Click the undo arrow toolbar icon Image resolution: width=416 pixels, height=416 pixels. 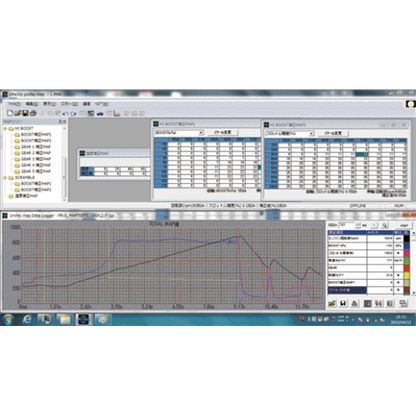(x=65, y=114)
